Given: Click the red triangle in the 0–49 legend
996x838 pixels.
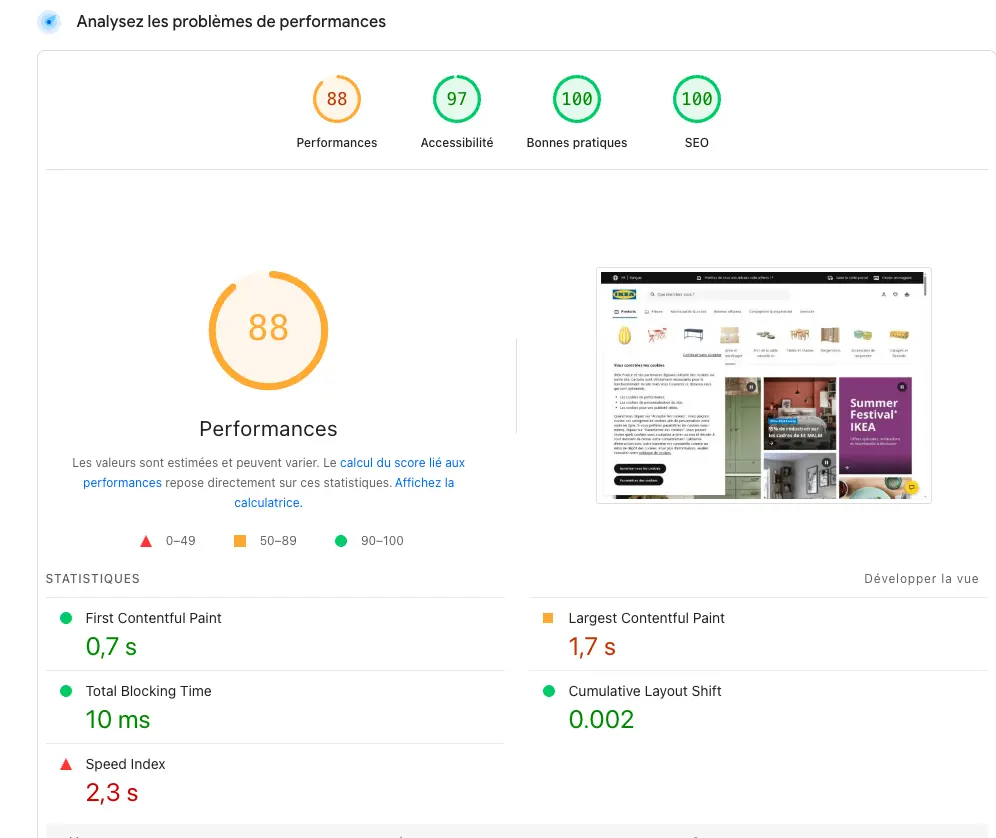Looking at the screenshot, I should coord(145,540).
